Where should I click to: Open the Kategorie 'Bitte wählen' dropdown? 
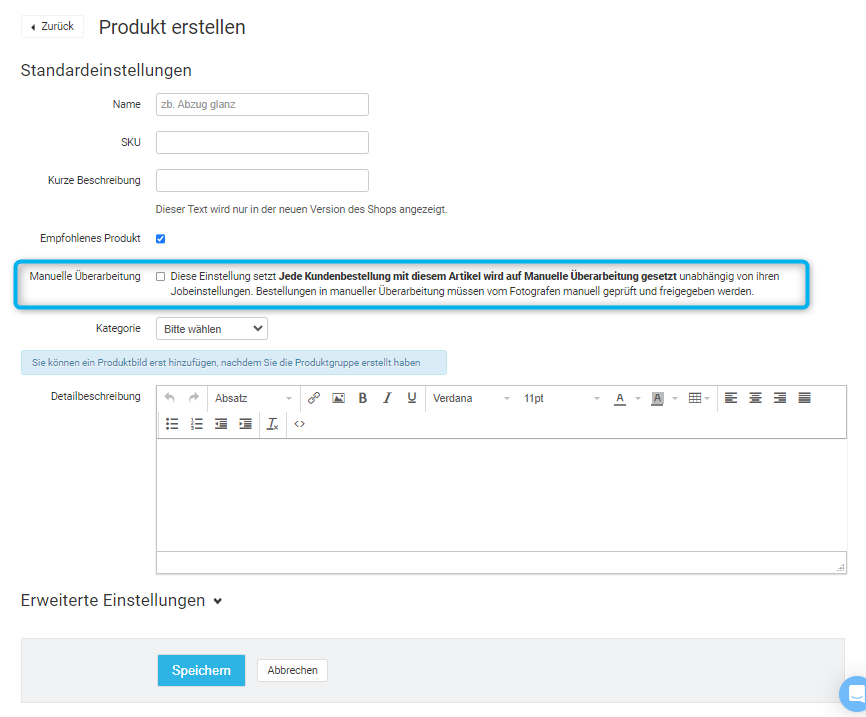click(212, 329)
